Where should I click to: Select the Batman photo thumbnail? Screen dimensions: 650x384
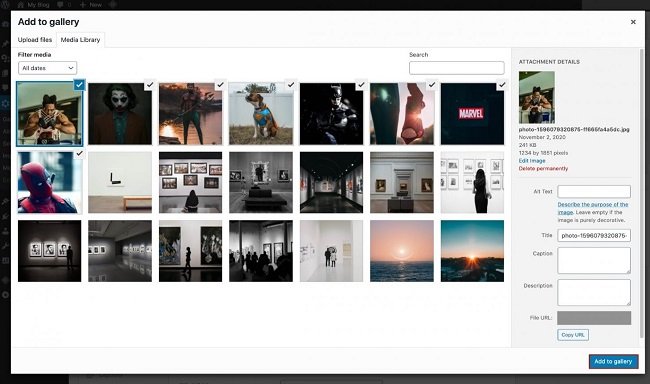click(331, 114)
